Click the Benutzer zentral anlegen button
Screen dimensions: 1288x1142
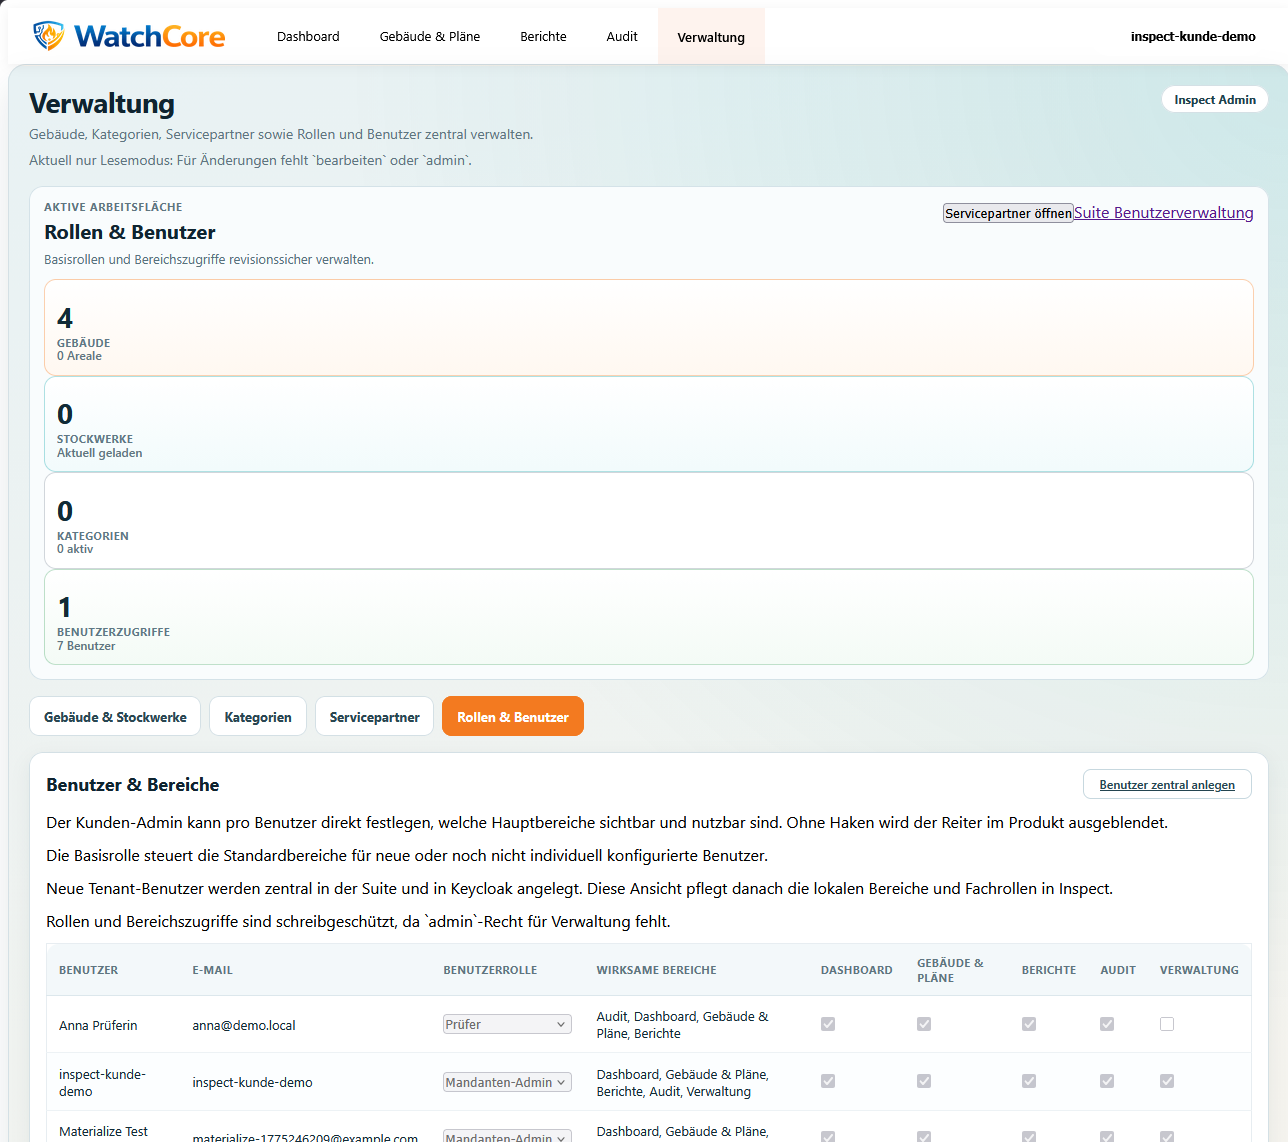click(1166, 784)
